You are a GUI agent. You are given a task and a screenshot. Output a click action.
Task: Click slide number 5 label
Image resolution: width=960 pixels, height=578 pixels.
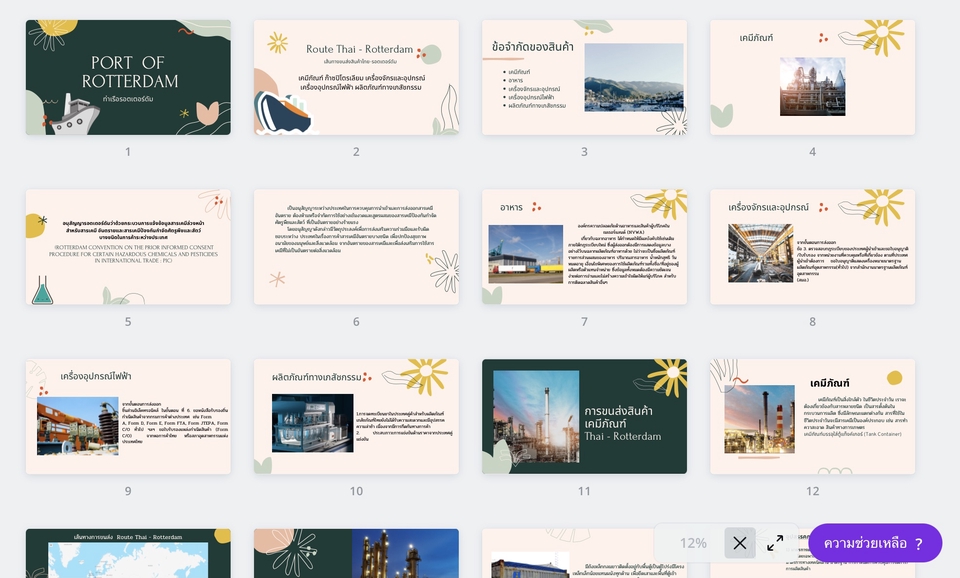pyautogui.click(x=128, y=321)
